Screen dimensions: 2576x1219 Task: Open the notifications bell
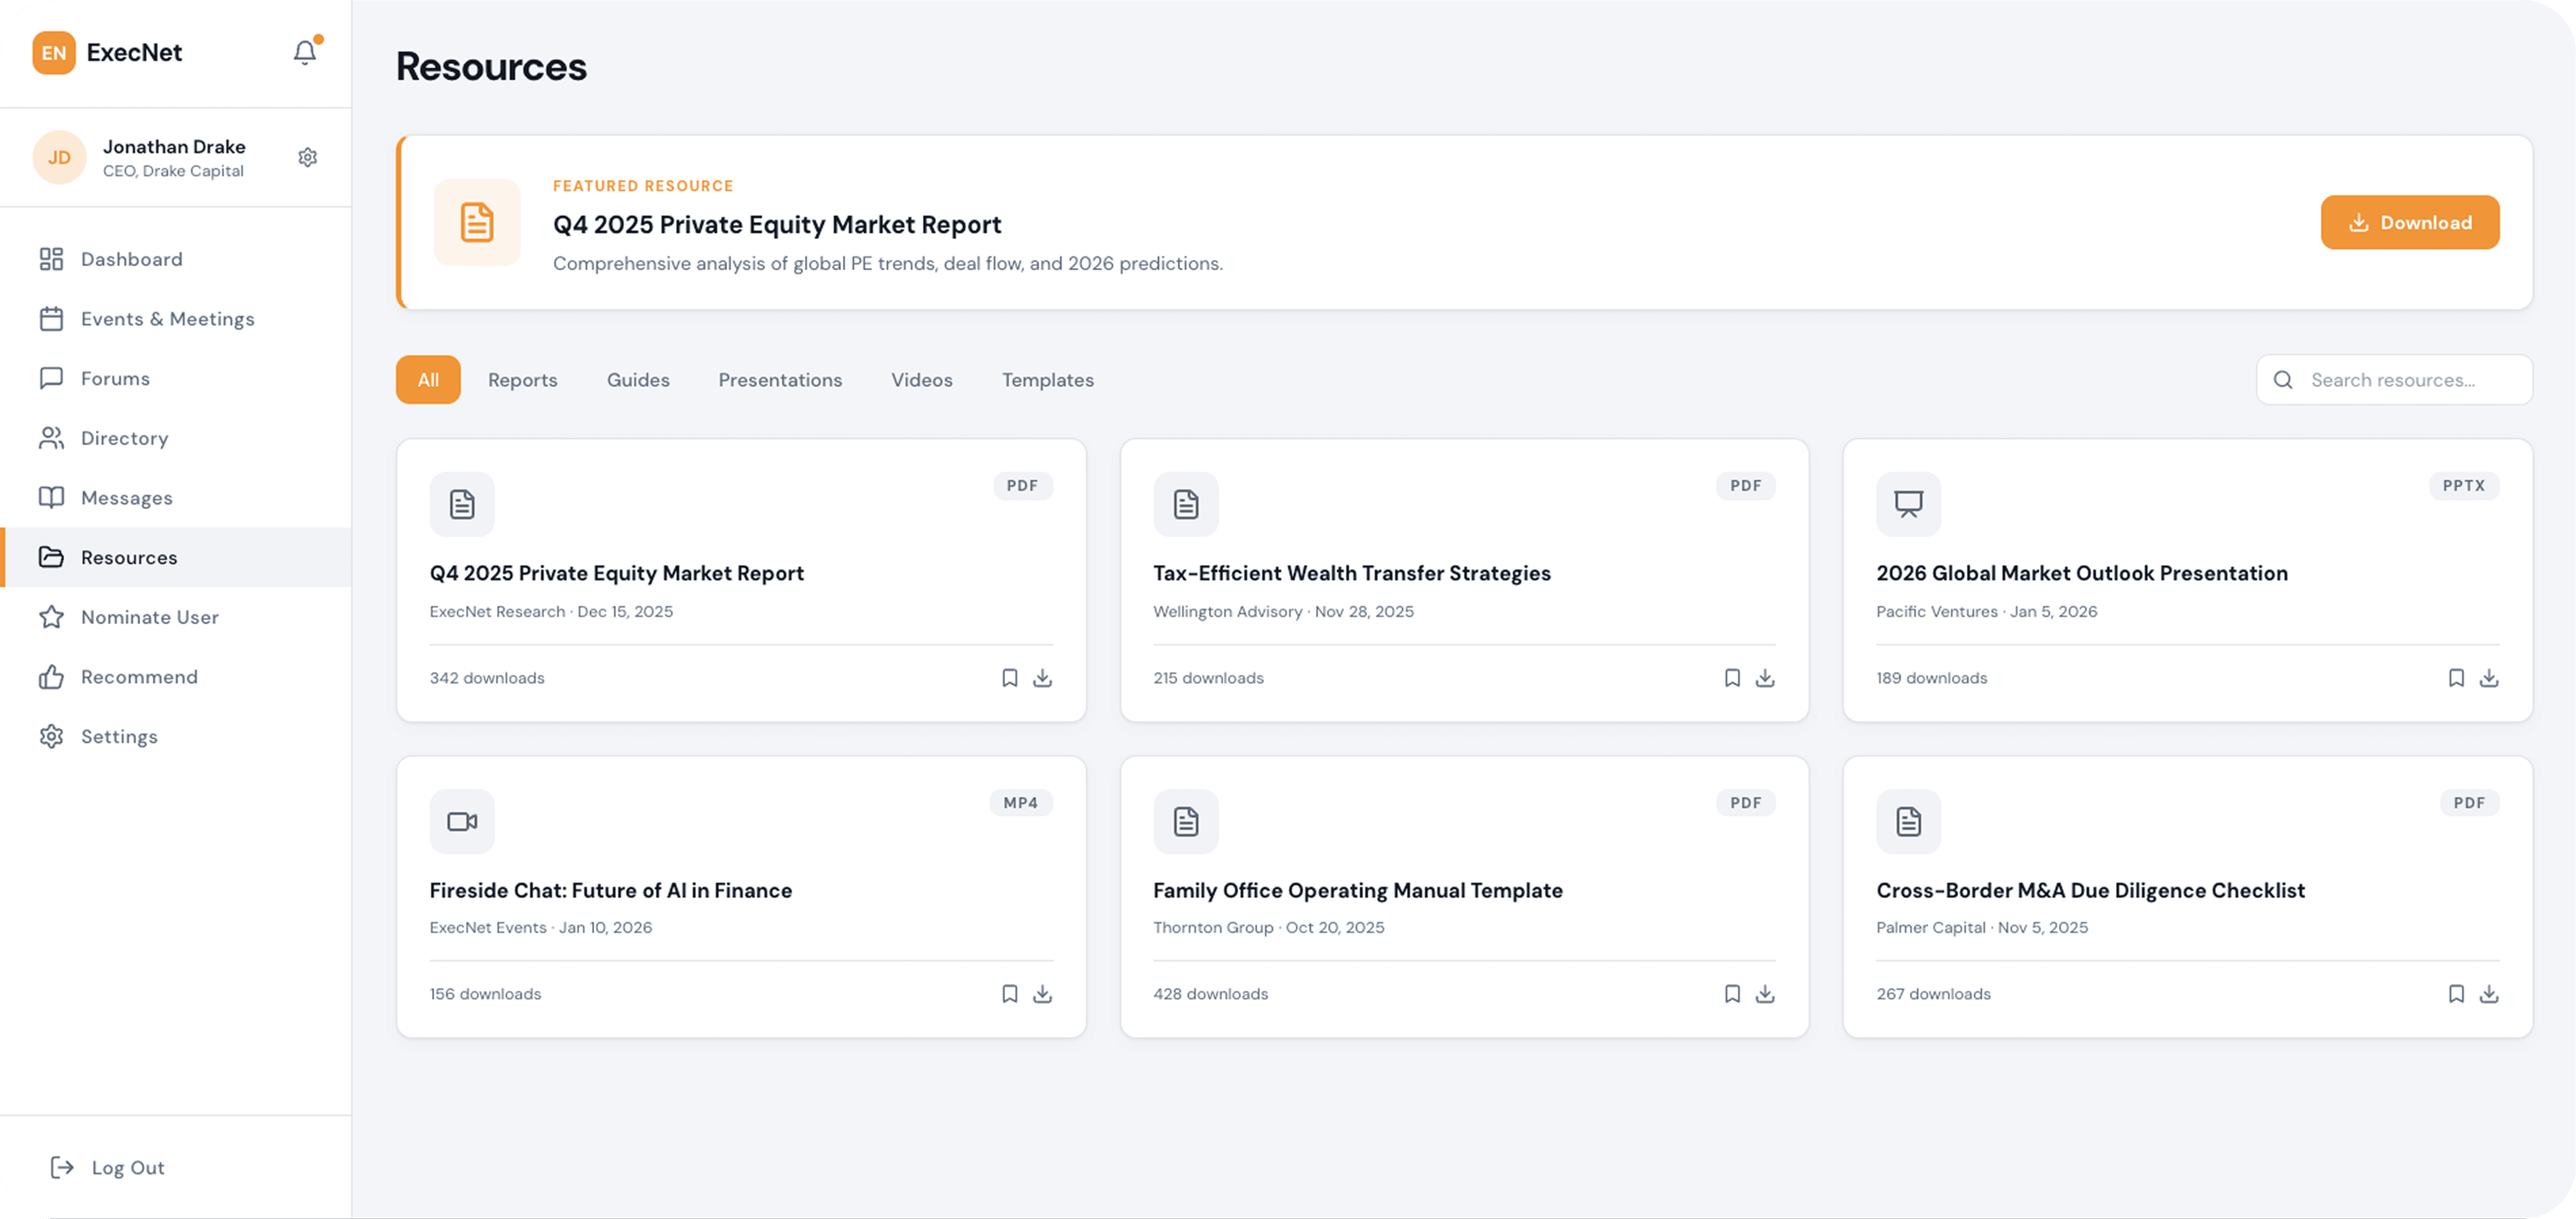[x=305, y=52]
